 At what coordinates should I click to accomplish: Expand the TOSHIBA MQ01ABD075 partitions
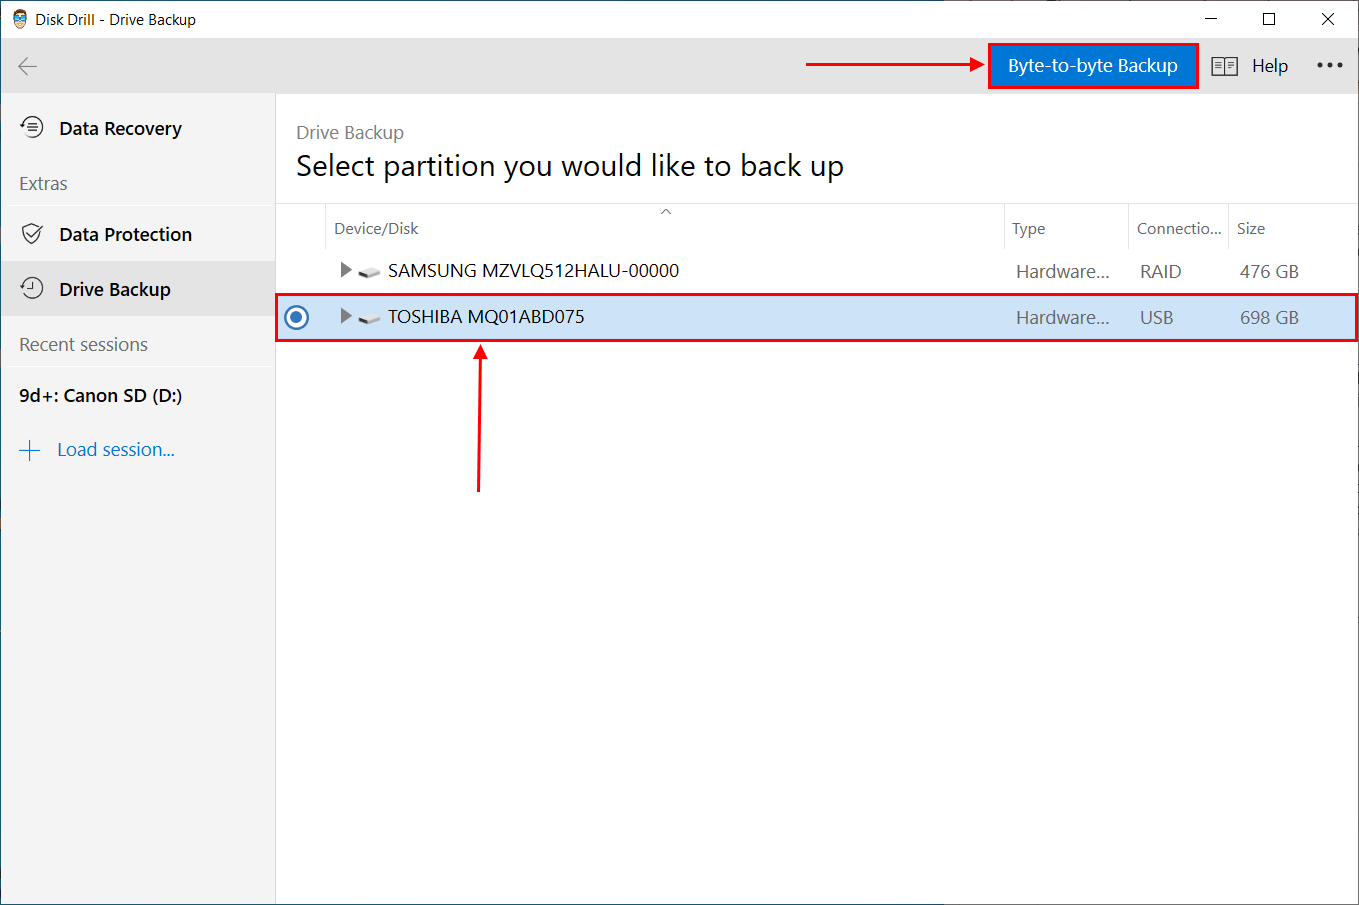coord(345,316)
